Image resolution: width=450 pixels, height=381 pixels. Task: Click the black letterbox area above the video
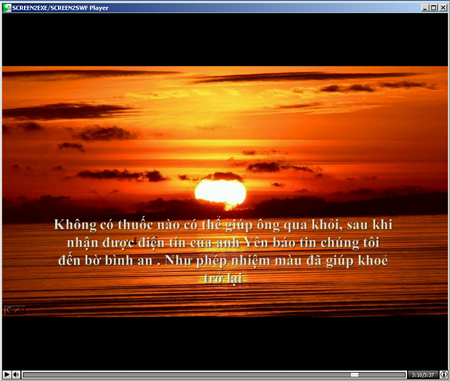(225, 39)
